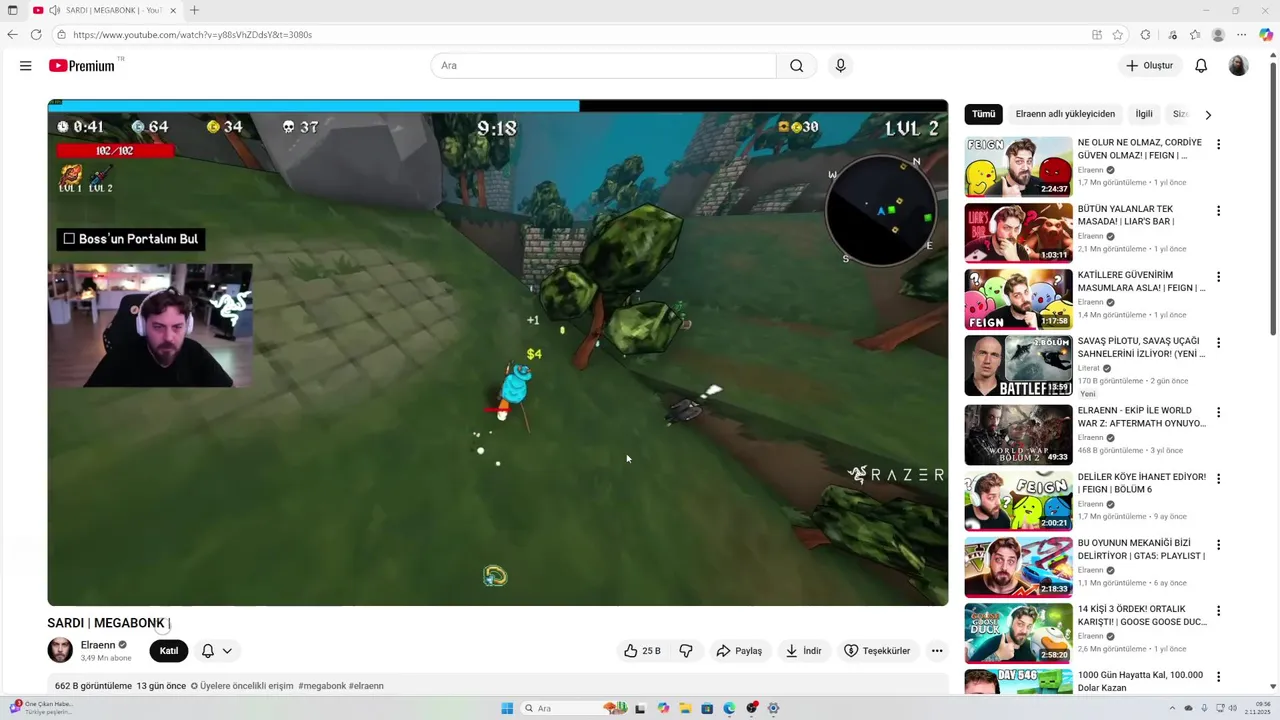Viewport: 1280px width, 720px height.
Task: Open options for BÜTÜN YALANLAR TEK MASADA video
Action: pyautogui.click(x=1218, y=211)
